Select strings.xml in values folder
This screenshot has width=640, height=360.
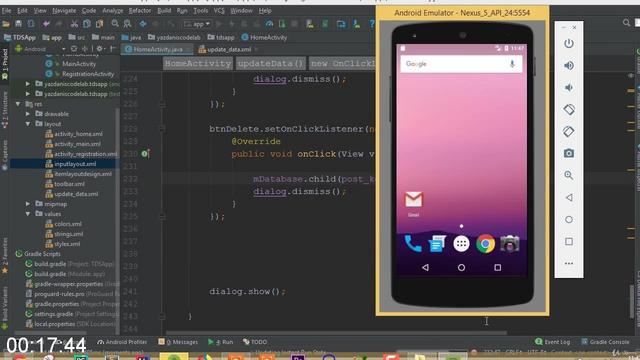tap(69, 234)
